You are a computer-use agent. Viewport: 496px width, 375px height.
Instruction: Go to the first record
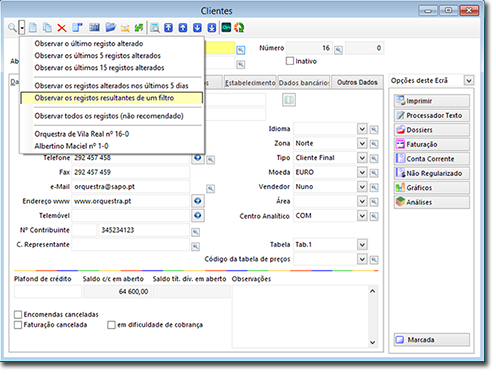169,28
